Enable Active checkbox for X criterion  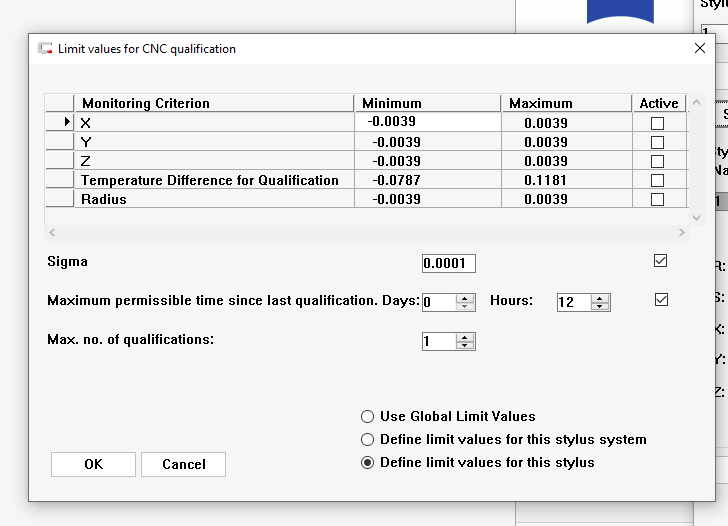(x=657, y=123)
